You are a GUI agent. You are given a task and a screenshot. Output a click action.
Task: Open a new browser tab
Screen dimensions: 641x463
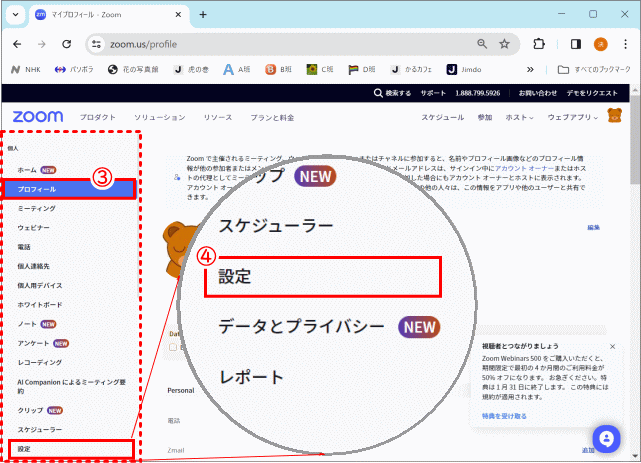coord(203,15)
